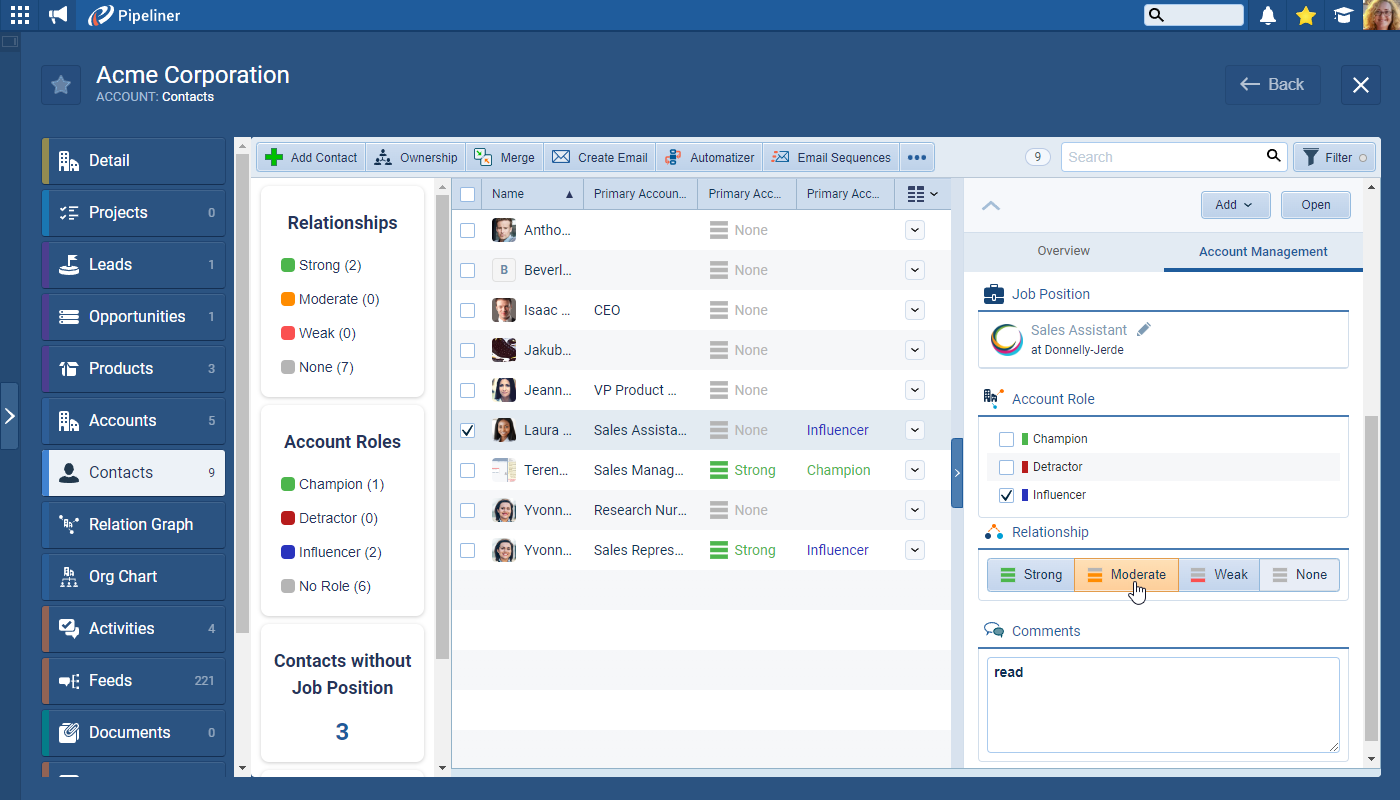Click the search magnifier in contacts search

[x=1273, y=156]
